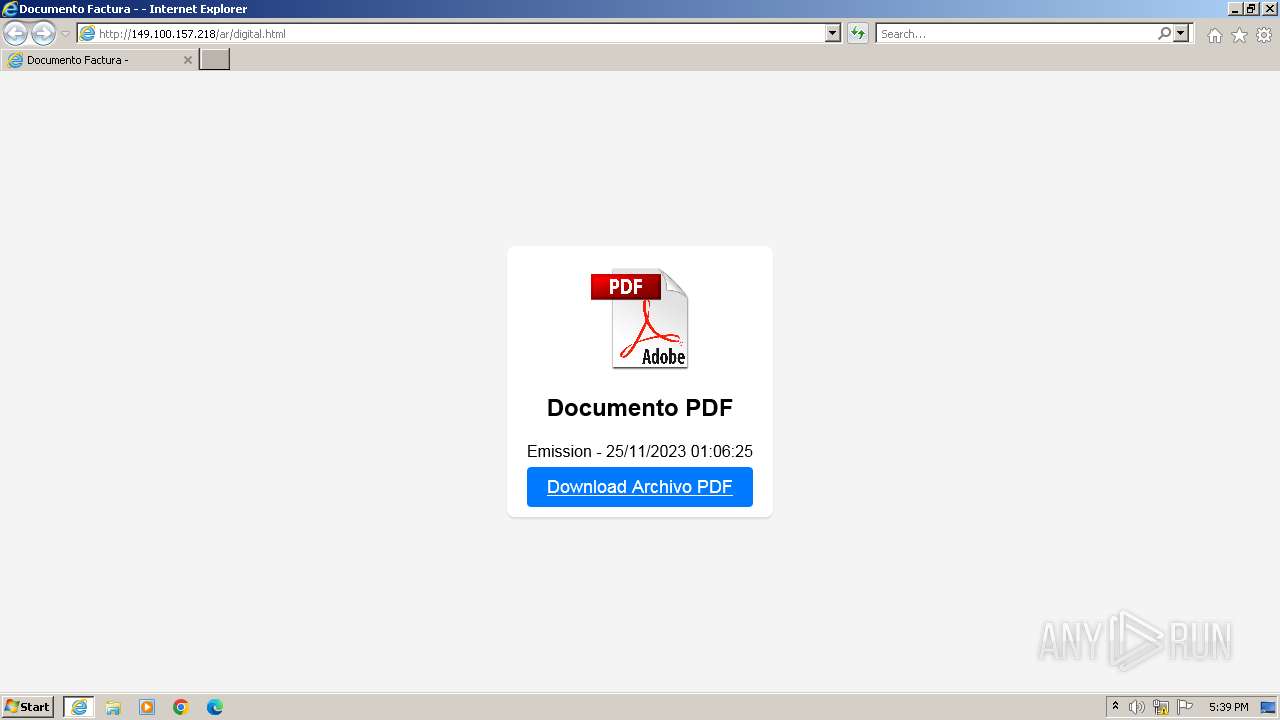Image resolution: width=1280 pixels, height=720 pixels.
Task: Open a new blank tab
Action: coord(215,60)
